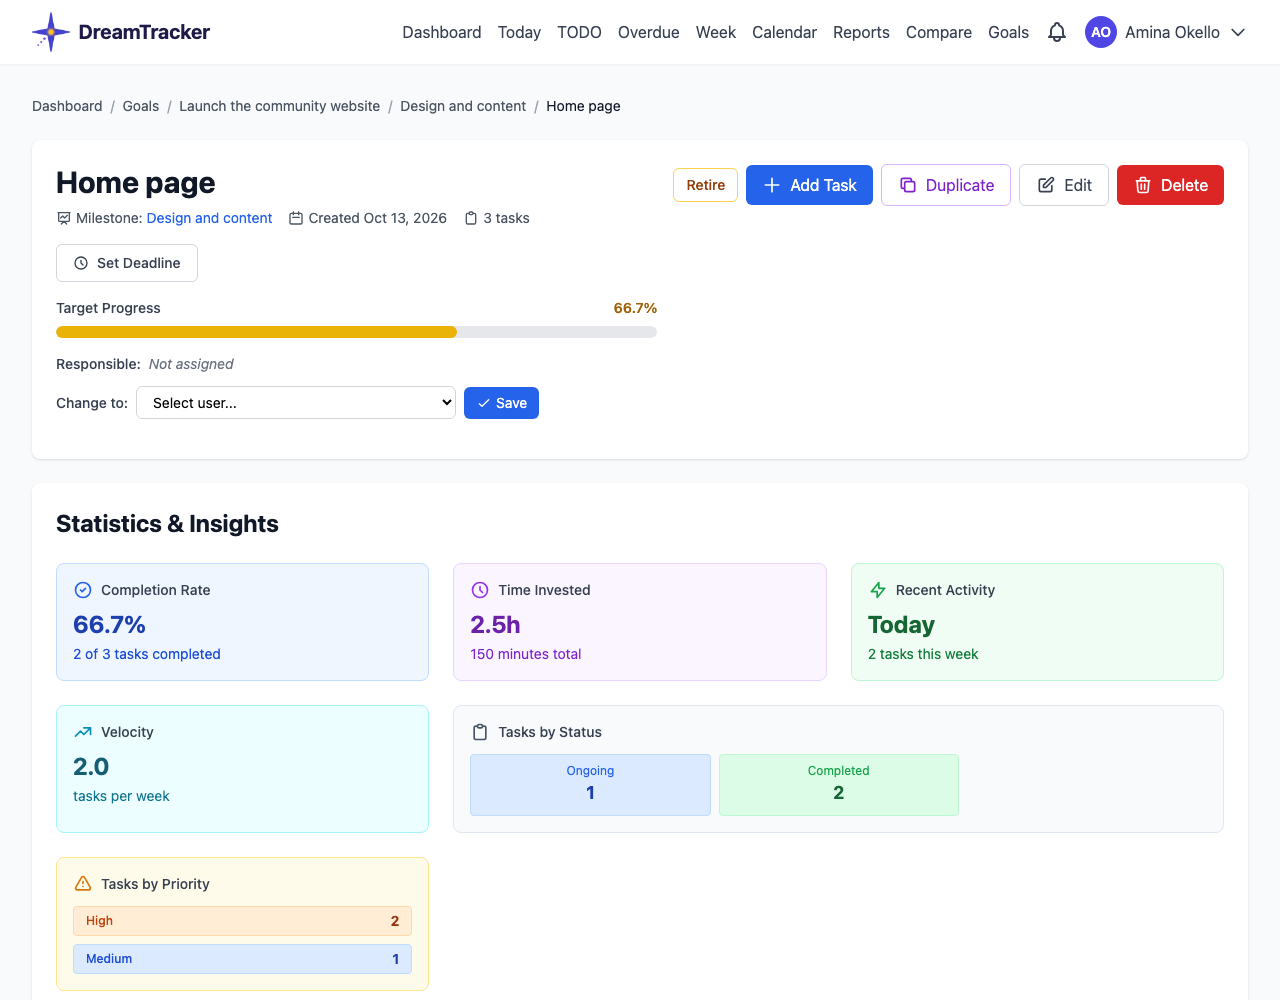Click the Medium priority bar
This screenshot has width=1280, height=1000.
[x=242, y=959]
